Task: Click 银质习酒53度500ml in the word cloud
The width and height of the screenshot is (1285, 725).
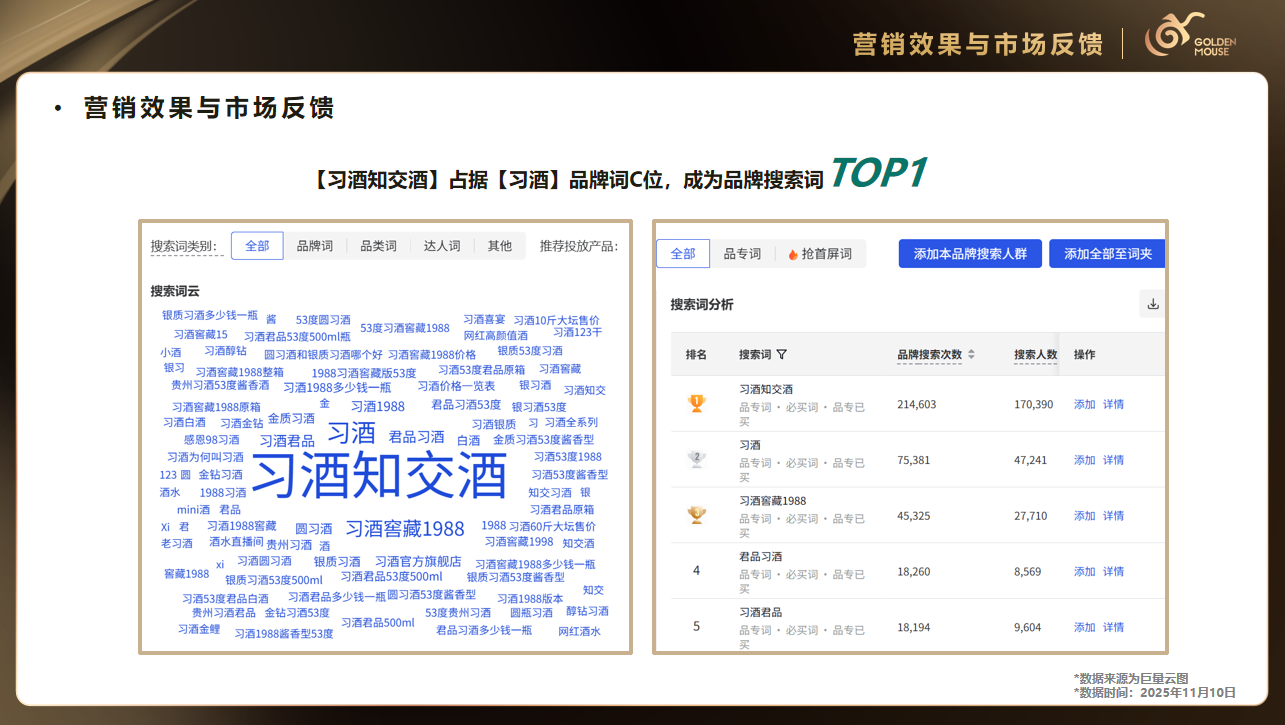Action: click(x=274, y=580)
